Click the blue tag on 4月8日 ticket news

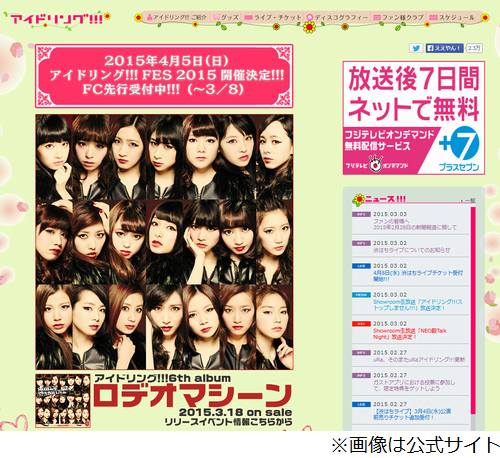pos(361,266)
